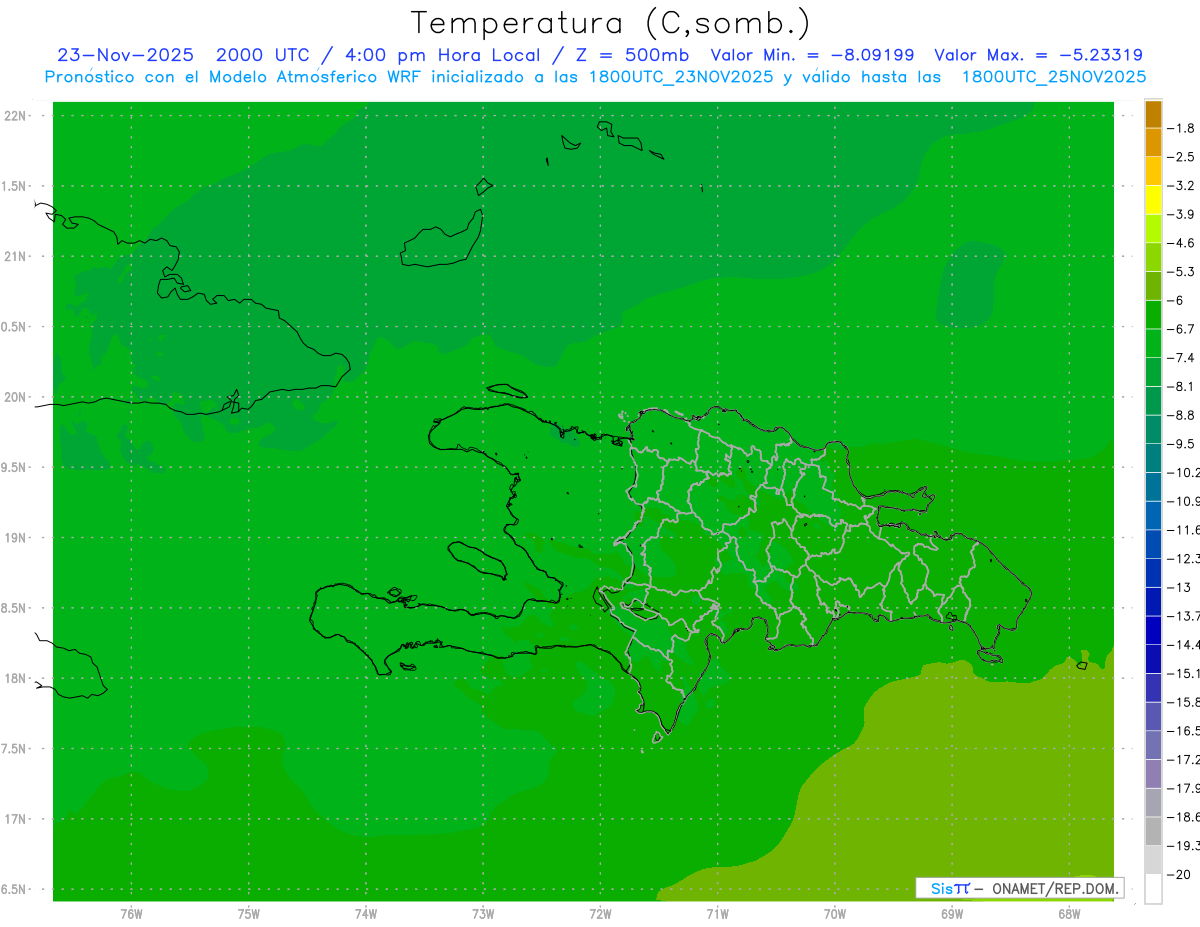Click 'Valor Max. = -5.23319' text

pos(1039,55)
